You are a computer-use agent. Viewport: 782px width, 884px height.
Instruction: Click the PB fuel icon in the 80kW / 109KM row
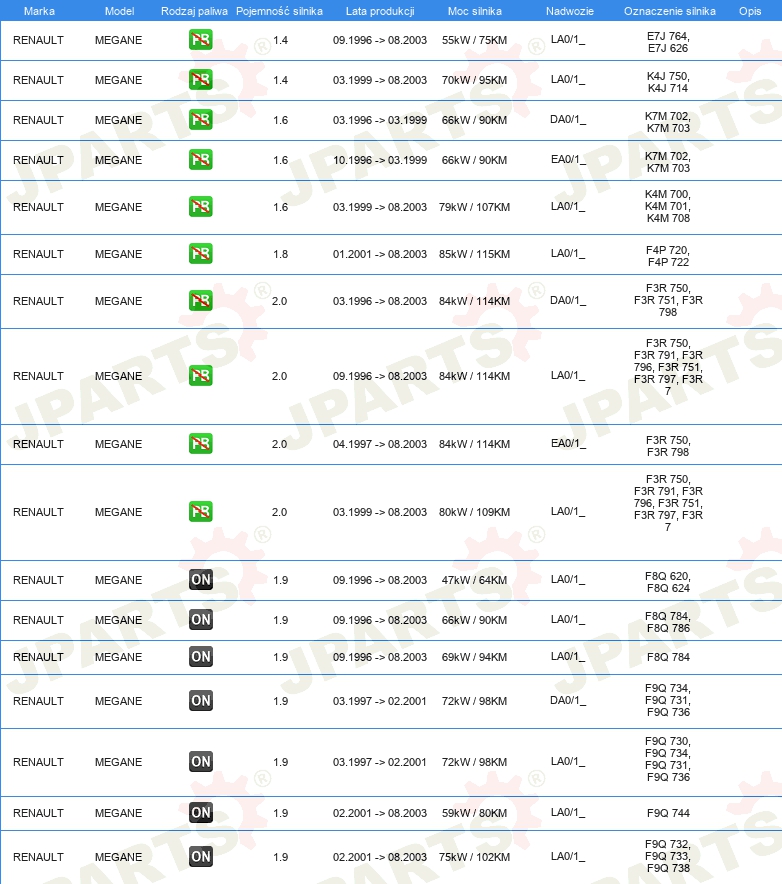[201, 512]
